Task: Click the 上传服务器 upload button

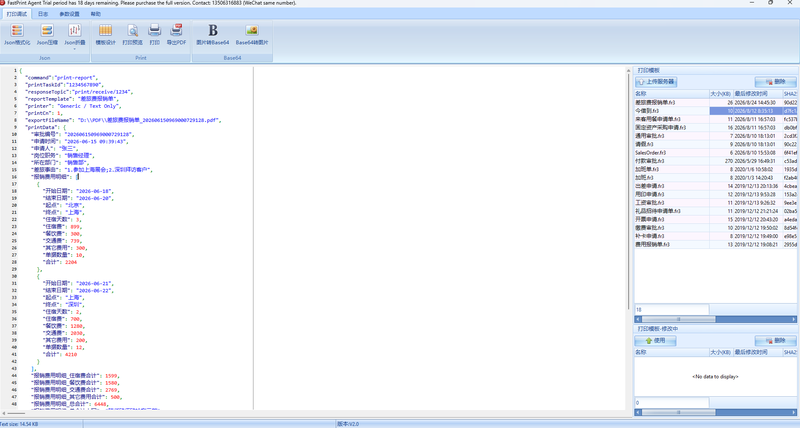Action: pos(656,82)
